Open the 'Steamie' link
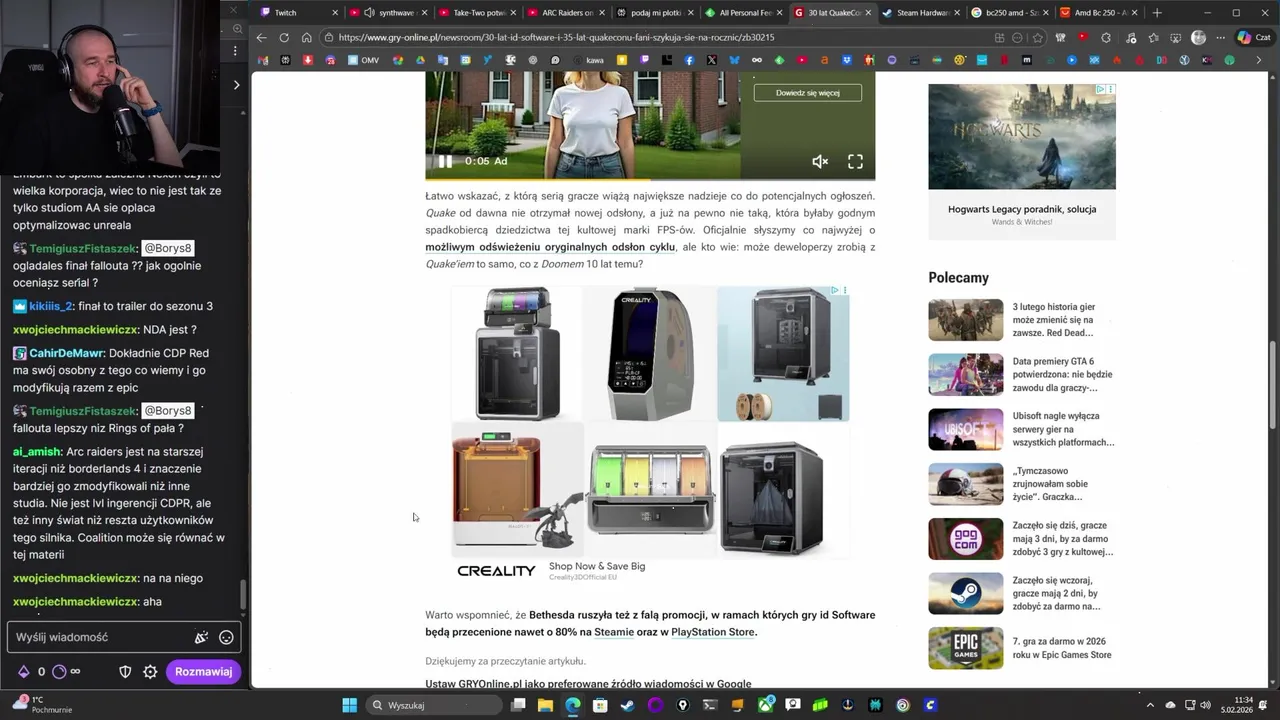This screenshot has width=1280, height=720. (614, 632)
